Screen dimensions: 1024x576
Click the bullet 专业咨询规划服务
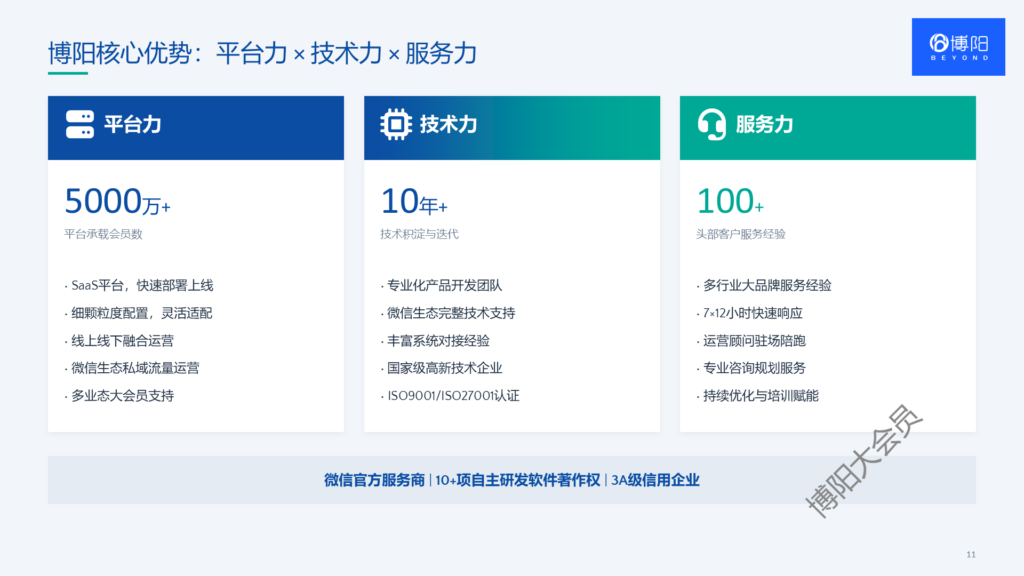coord(751,368)
